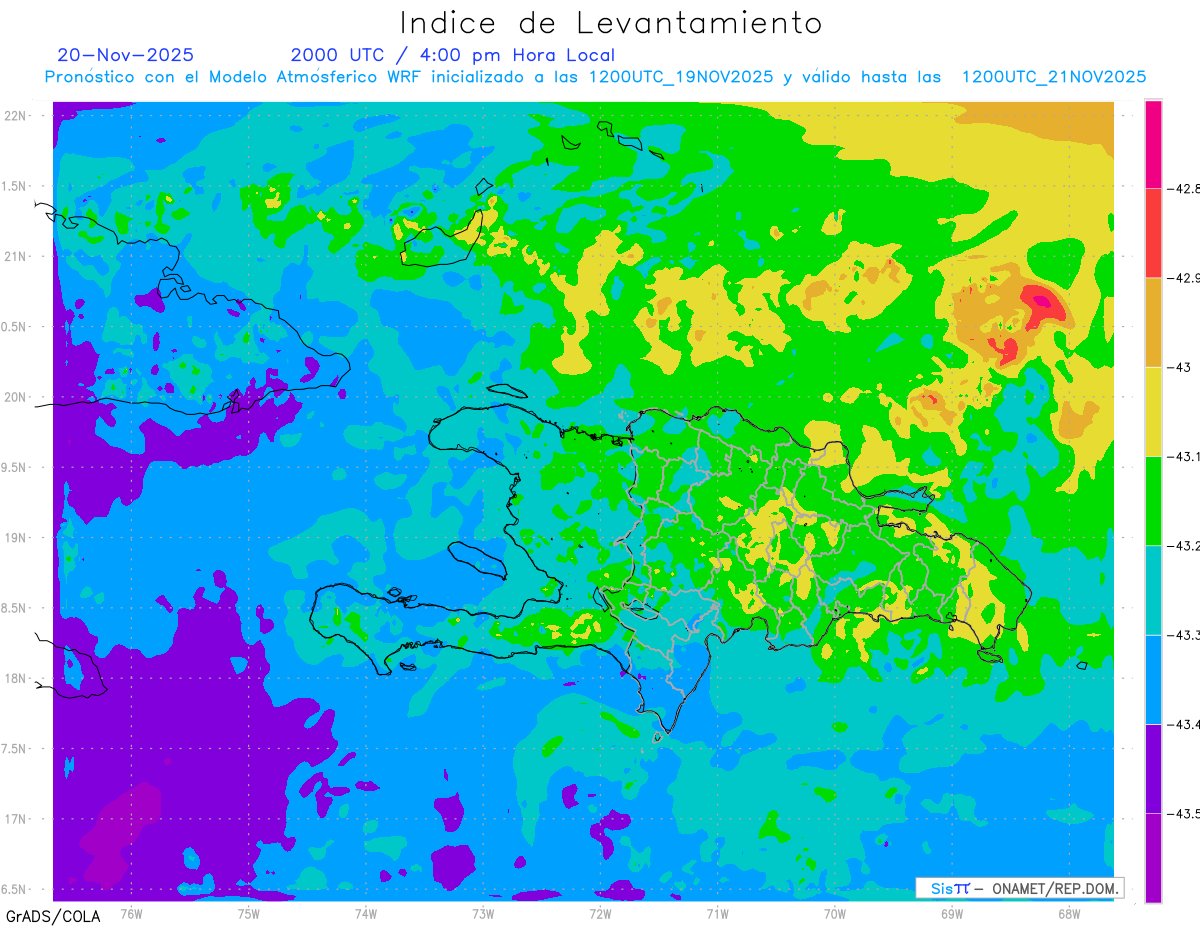This screenshot has height=927, width=1200.
Task: Click the '20N' latitude label
Action: coord(17,397)
